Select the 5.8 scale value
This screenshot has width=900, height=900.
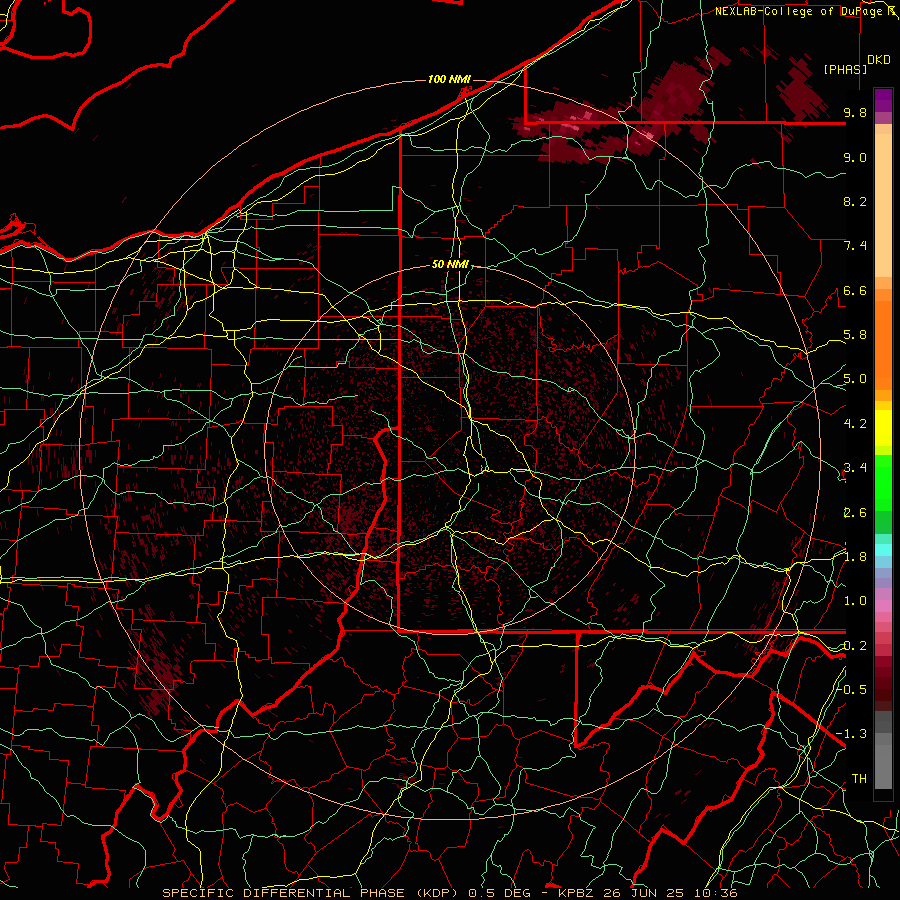(855, 335)
